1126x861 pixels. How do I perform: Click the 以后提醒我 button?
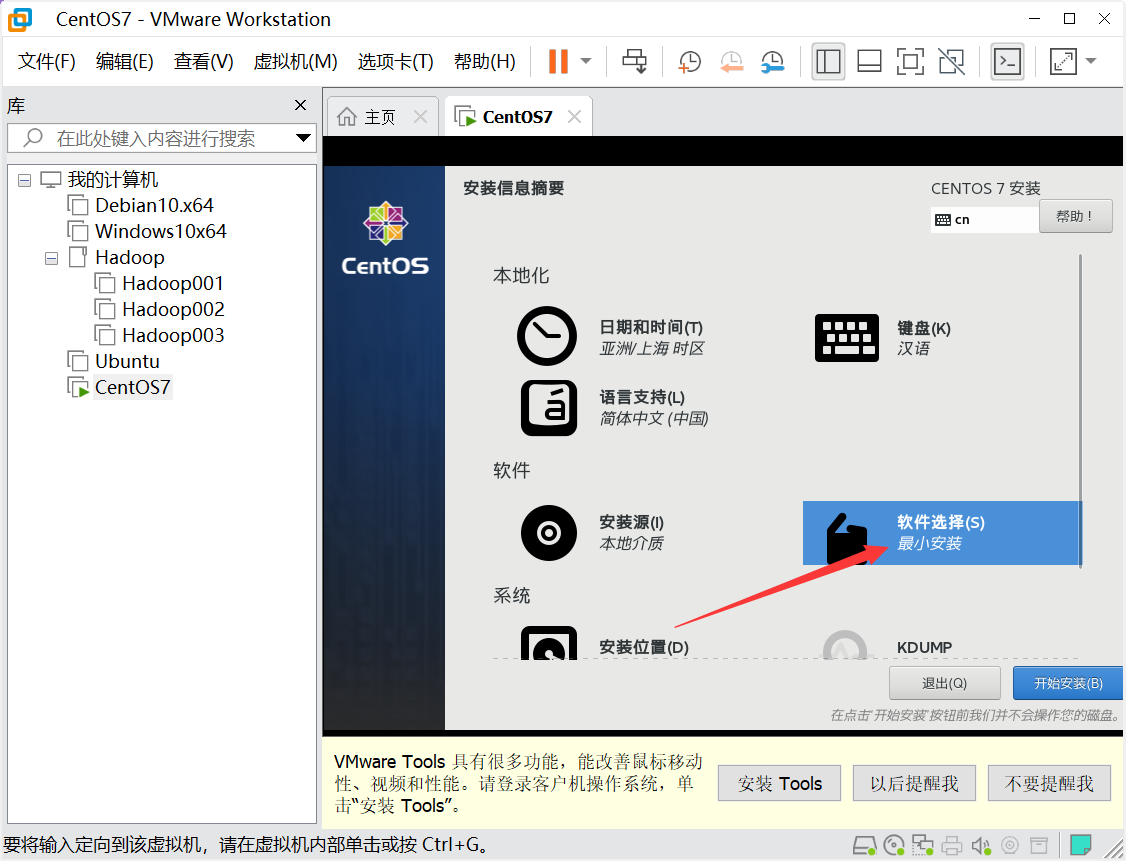click(914, 783)
